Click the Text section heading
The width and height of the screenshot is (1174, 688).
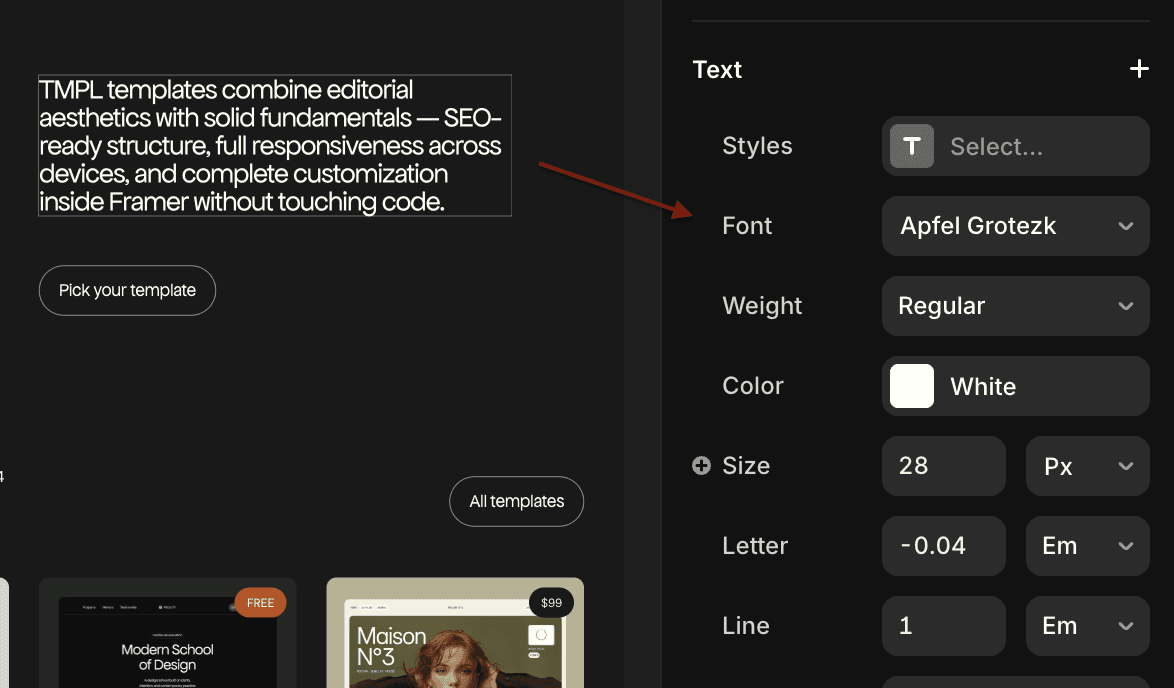717,70
